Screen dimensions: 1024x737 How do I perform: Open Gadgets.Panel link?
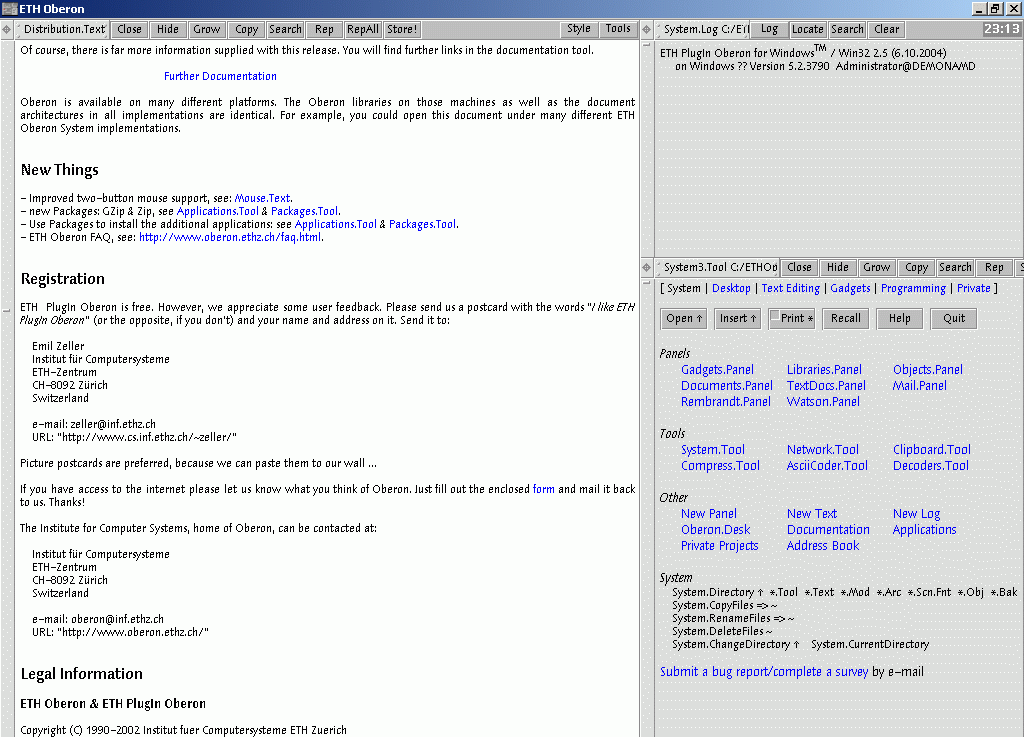717,369
